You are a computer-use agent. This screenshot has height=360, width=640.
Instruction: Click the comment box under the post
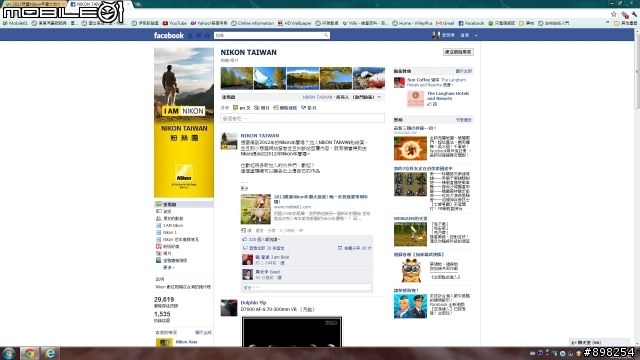coord(307,287)
